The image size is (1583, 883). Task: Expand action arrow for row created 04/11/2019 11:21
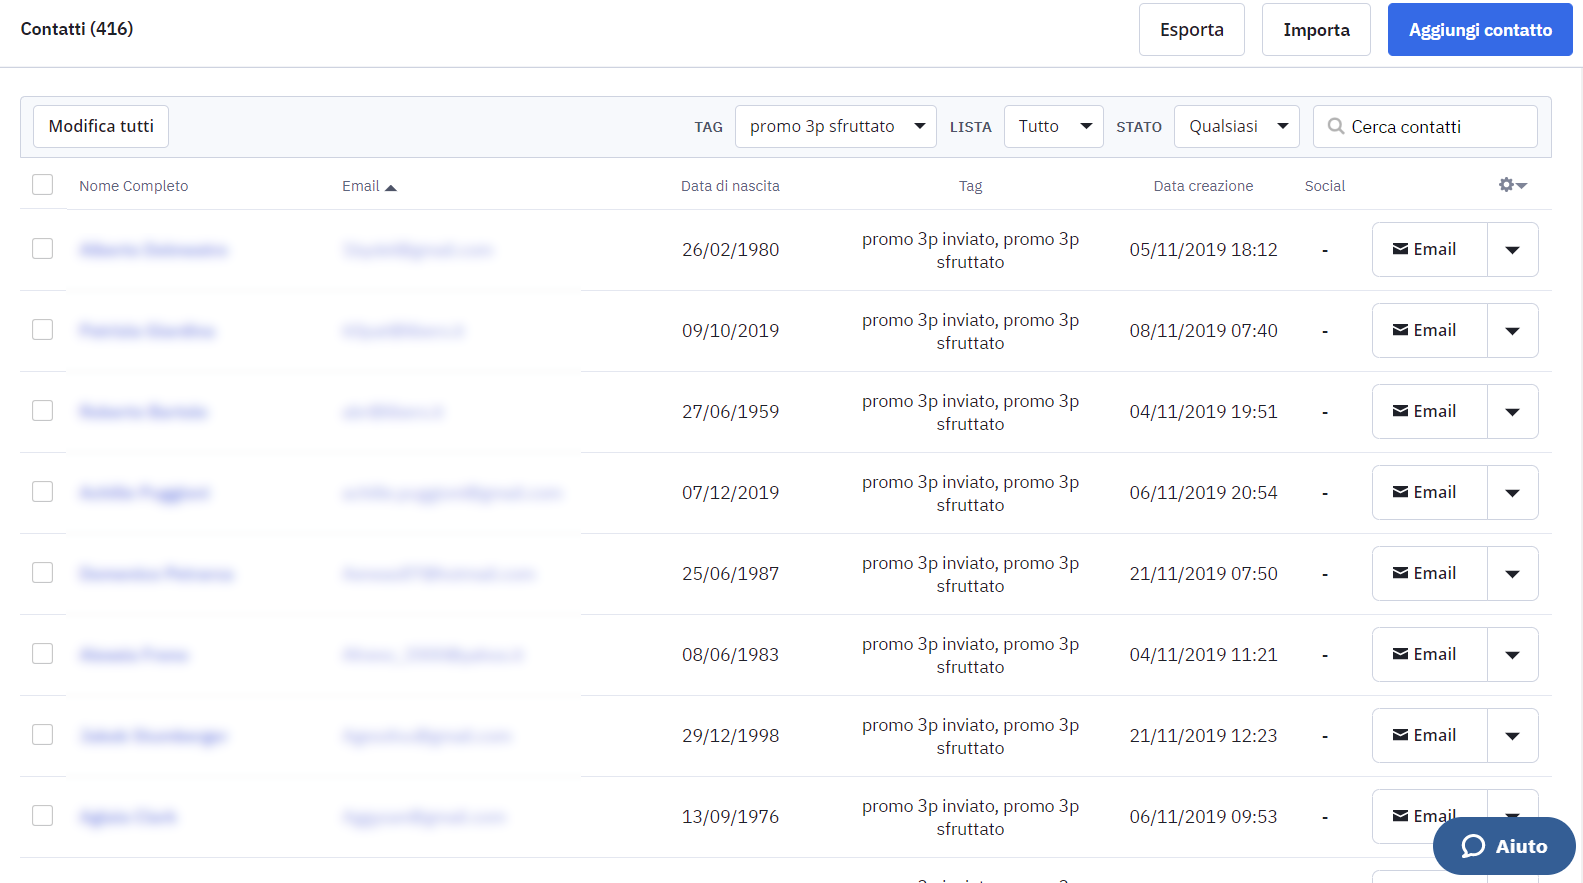[1513, 654]
